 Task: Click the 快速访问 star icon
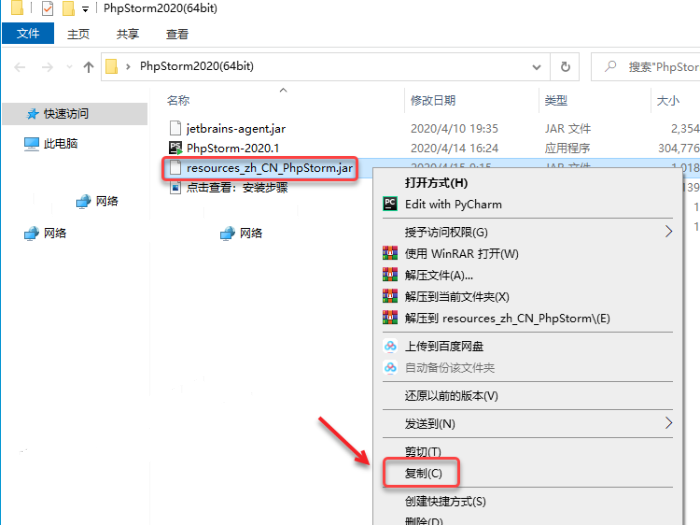[x=33, y=114]
